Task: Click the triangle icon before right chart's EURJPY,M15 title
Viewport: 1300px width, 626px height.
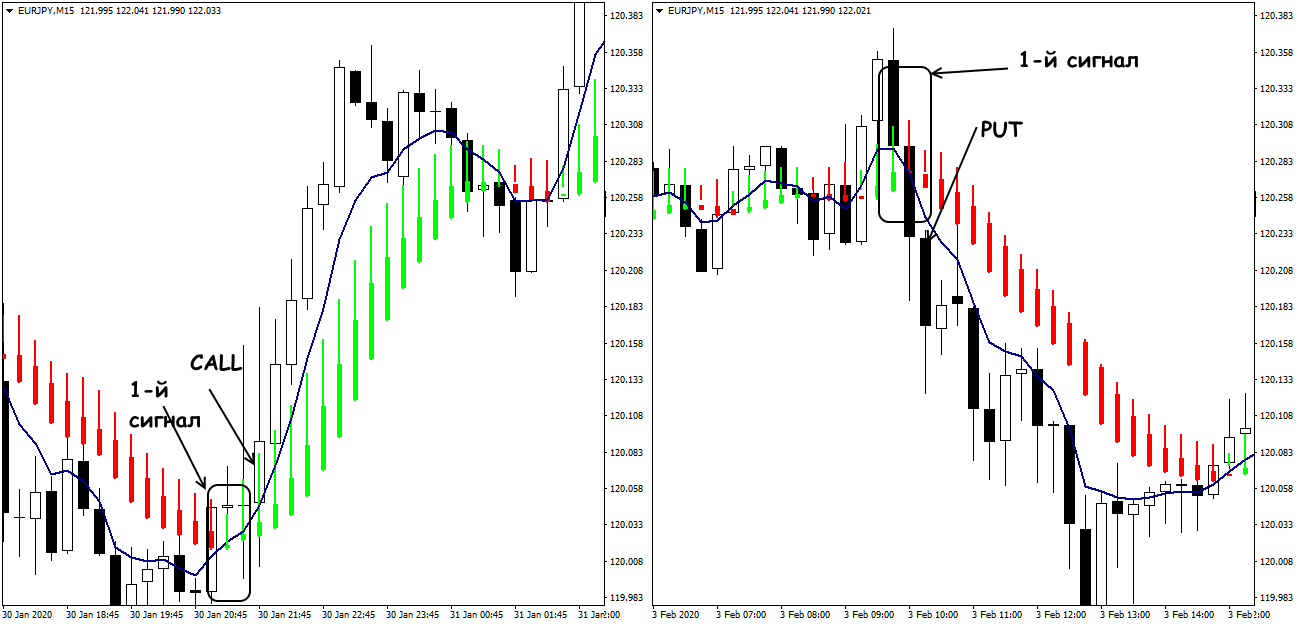Action: pos(660,11)
